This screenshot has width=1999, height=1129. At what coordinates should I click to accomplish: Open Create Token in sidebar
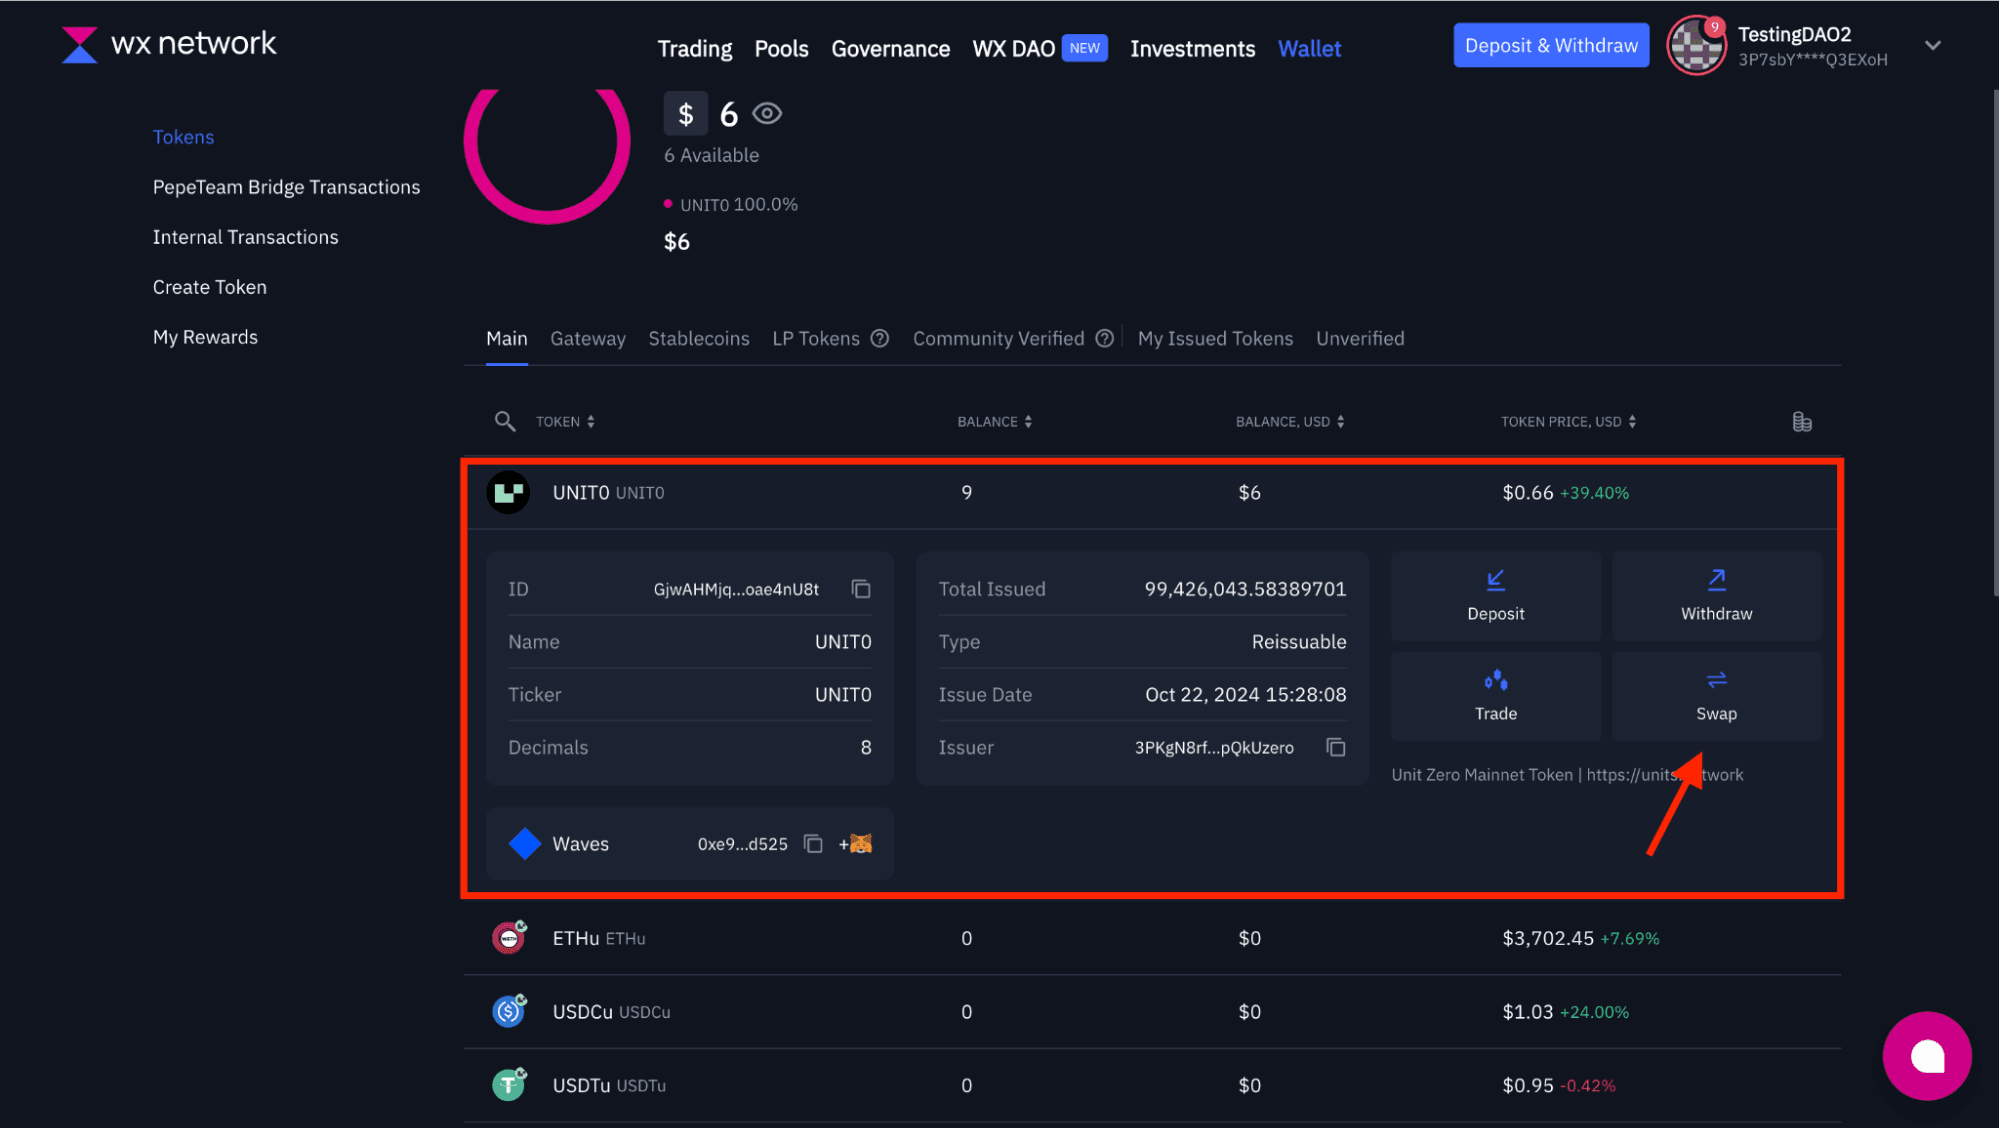pos(210,287)
